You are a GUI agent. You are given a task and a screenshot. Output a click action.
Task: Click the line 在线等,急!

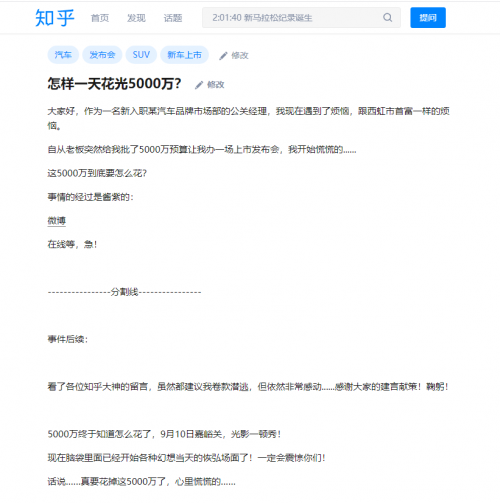click(x=72, y=244)
